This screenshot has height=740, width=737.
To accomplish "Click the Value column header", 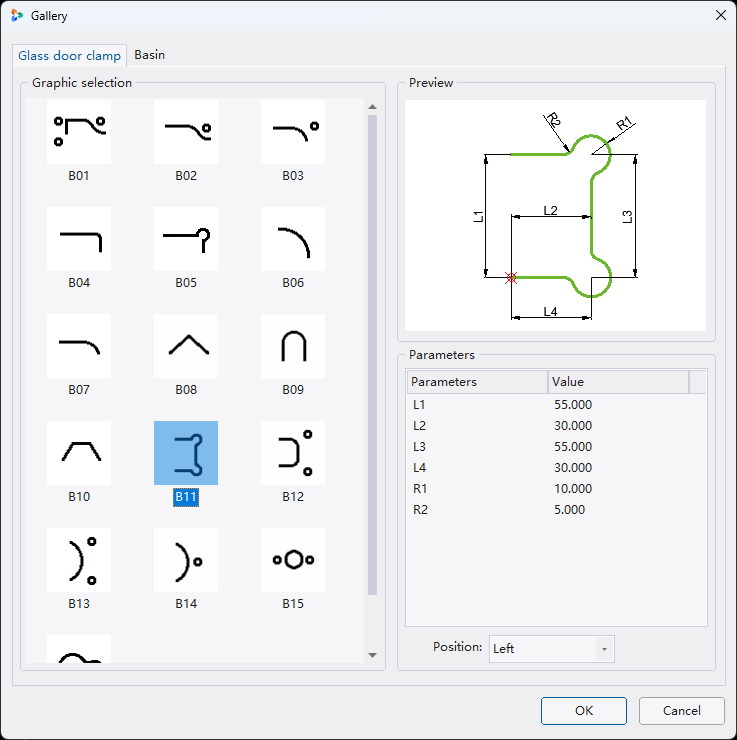I will [x=618, y=382].
